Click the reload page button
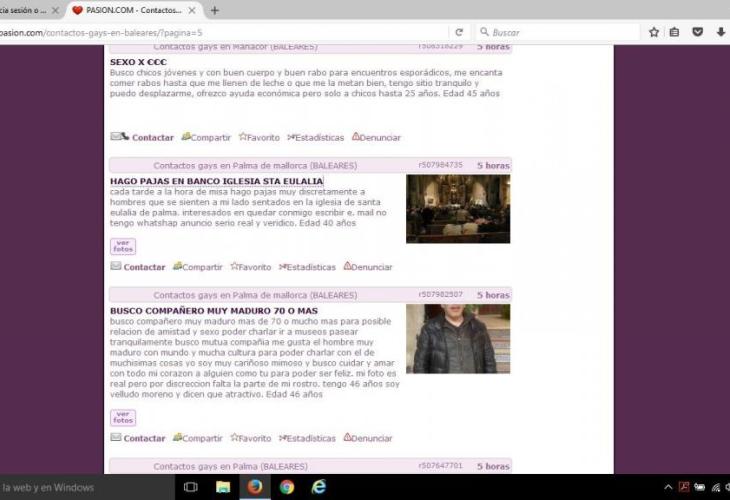730x500 pixels. point(459,32)
